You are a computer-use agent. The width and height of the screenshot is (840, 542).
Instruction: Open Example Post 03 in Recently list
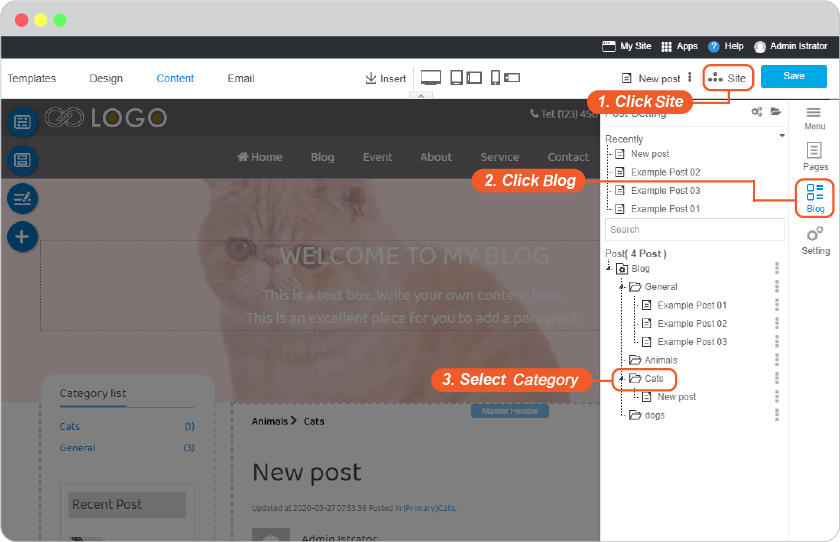(665, 190)
